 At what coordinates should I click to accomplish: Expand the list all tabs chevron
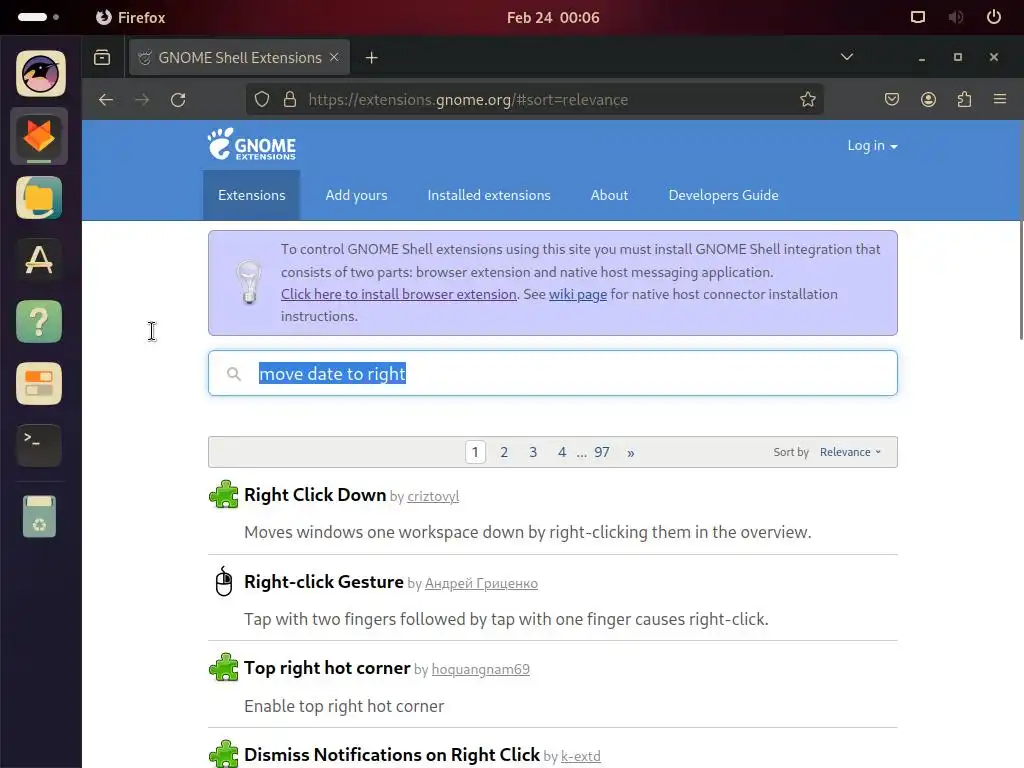tap(847, 57)
